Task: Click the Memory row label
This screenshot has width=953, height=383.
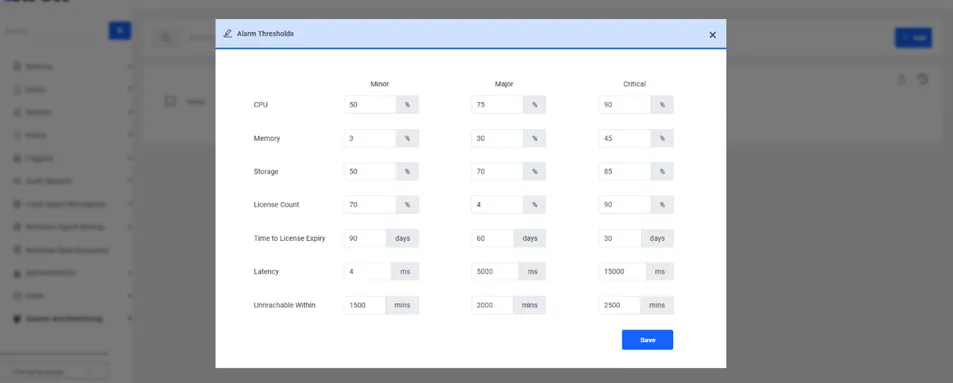Action: 267,138
